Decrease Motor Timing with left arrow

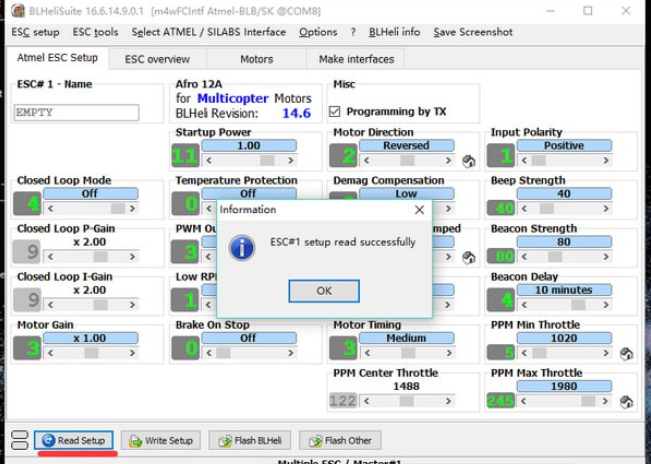367,353
